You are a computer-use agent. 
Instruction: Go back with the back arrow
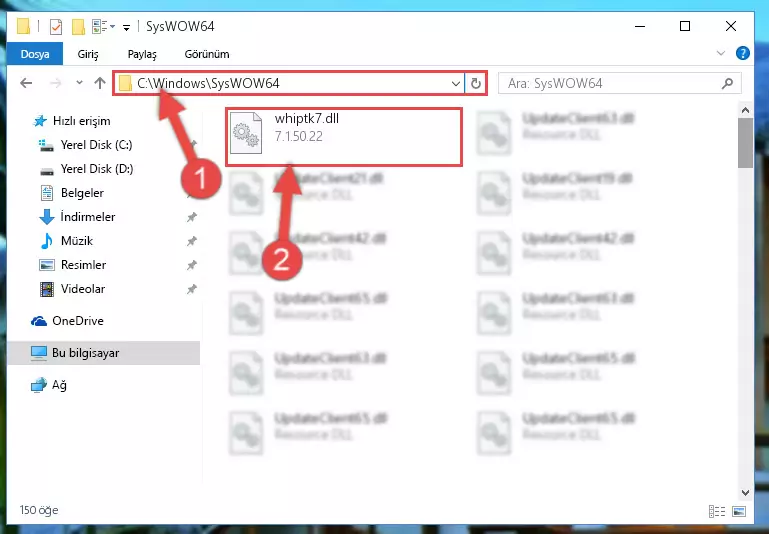click(26, 83)
